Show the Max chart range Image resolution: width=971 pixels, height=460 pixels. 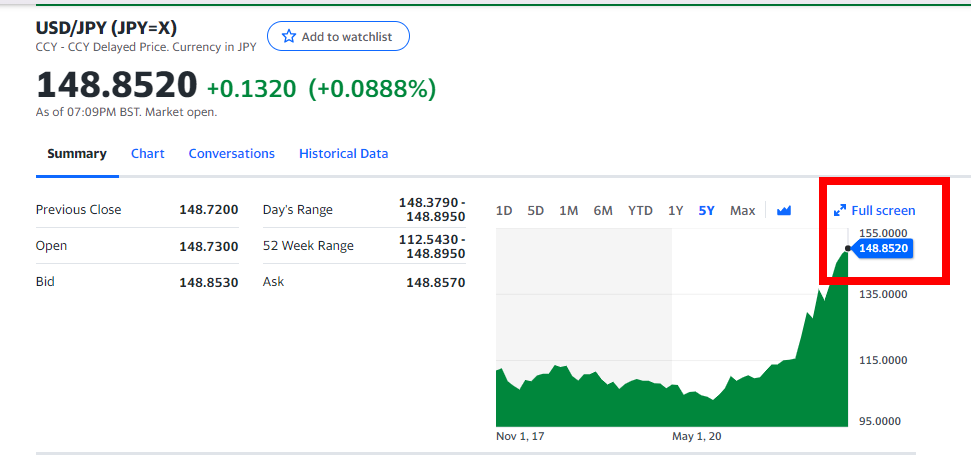[742, 210]
